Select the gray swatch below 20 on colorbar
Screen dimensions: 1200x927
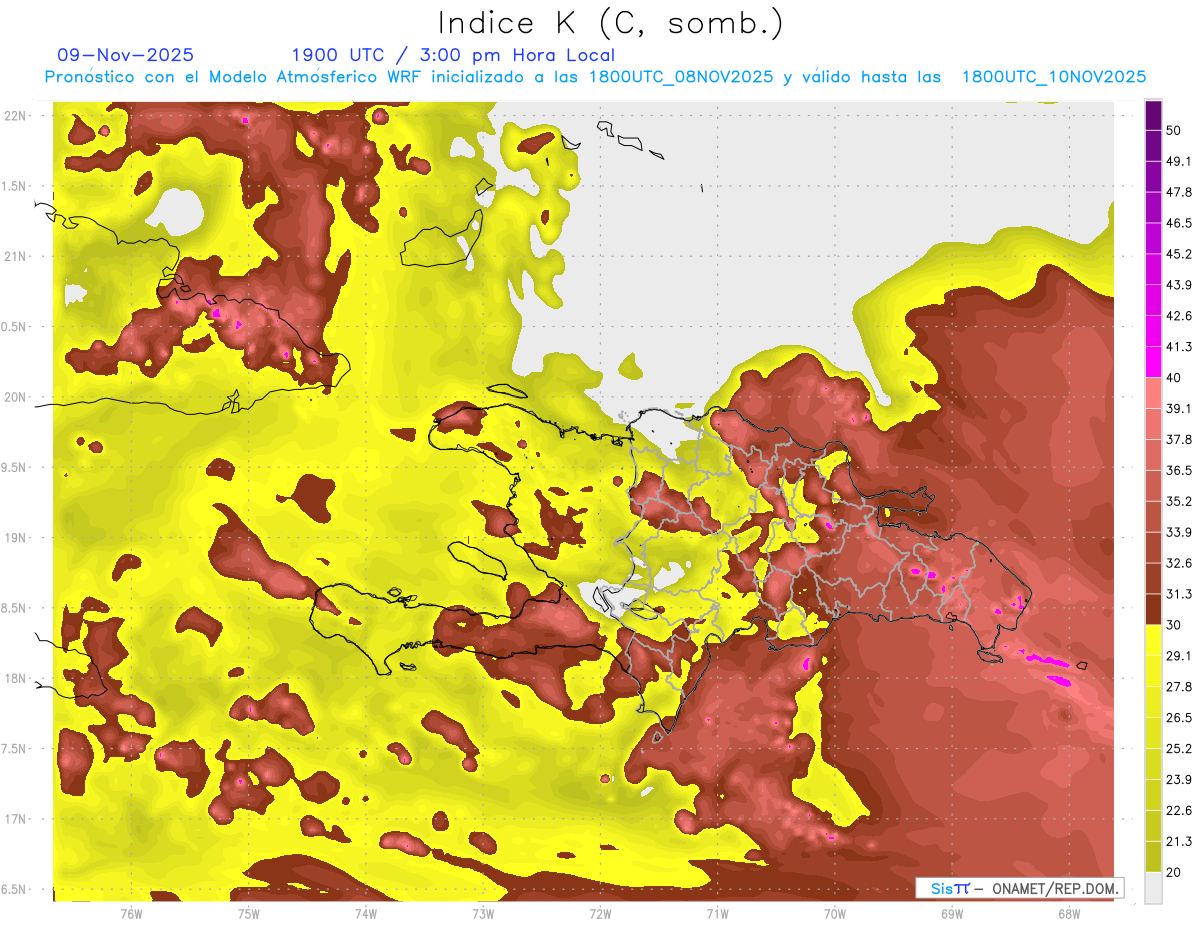coord(1153,888)
